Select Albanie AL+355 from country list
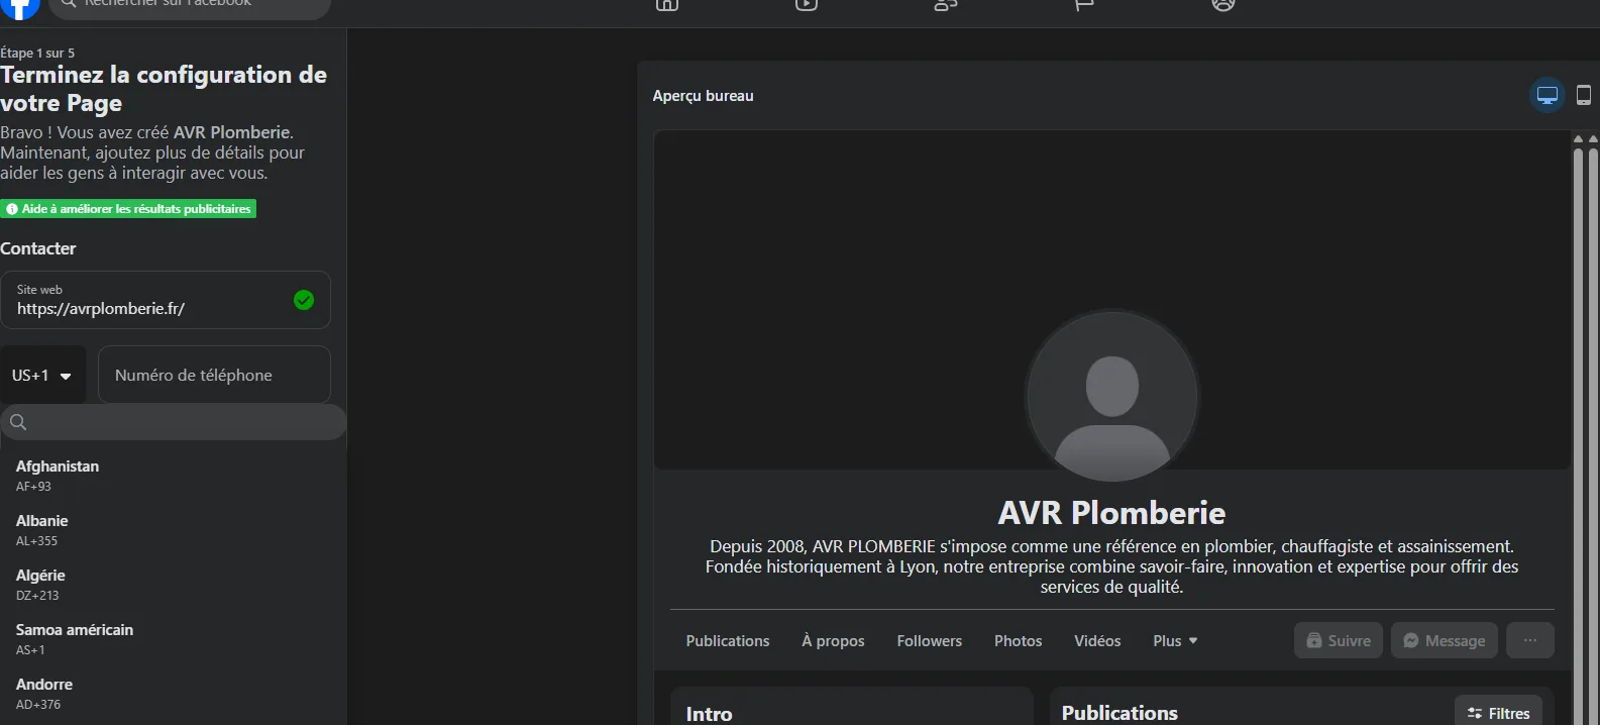Viewport: 1600px width, 725px height. coord(173,530)
